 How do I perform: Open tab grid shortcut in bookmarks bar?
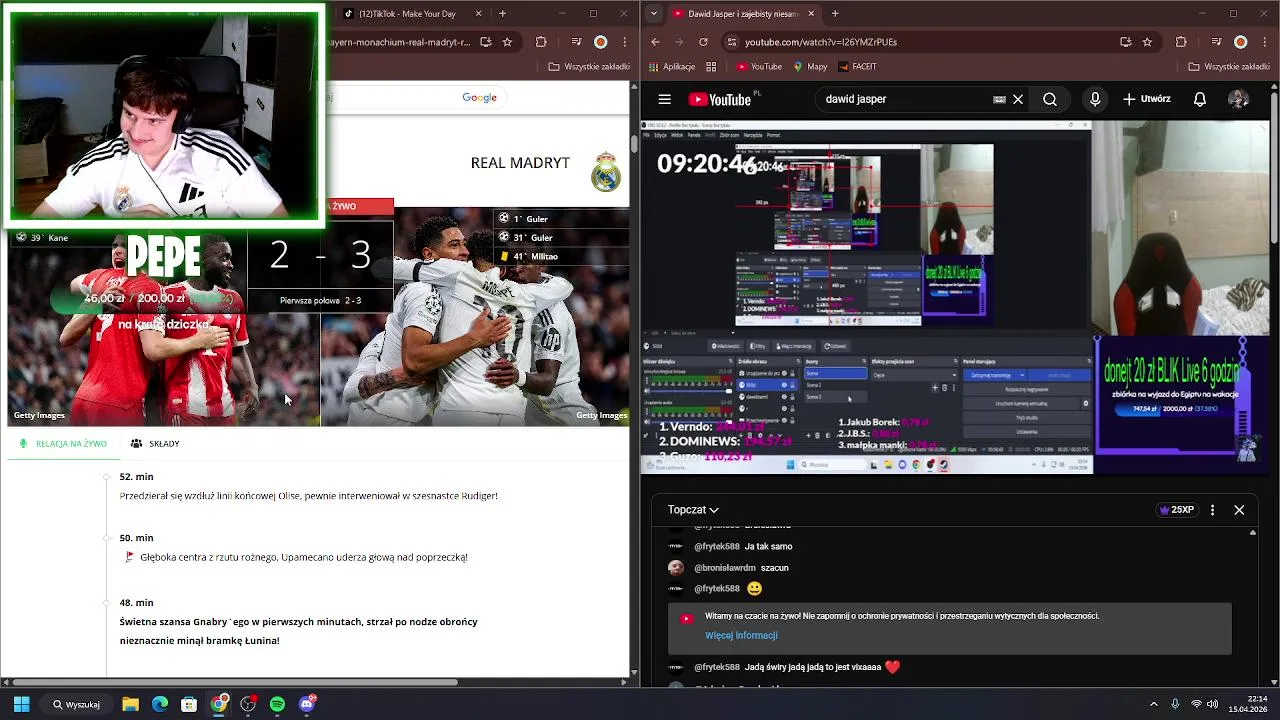711,67
